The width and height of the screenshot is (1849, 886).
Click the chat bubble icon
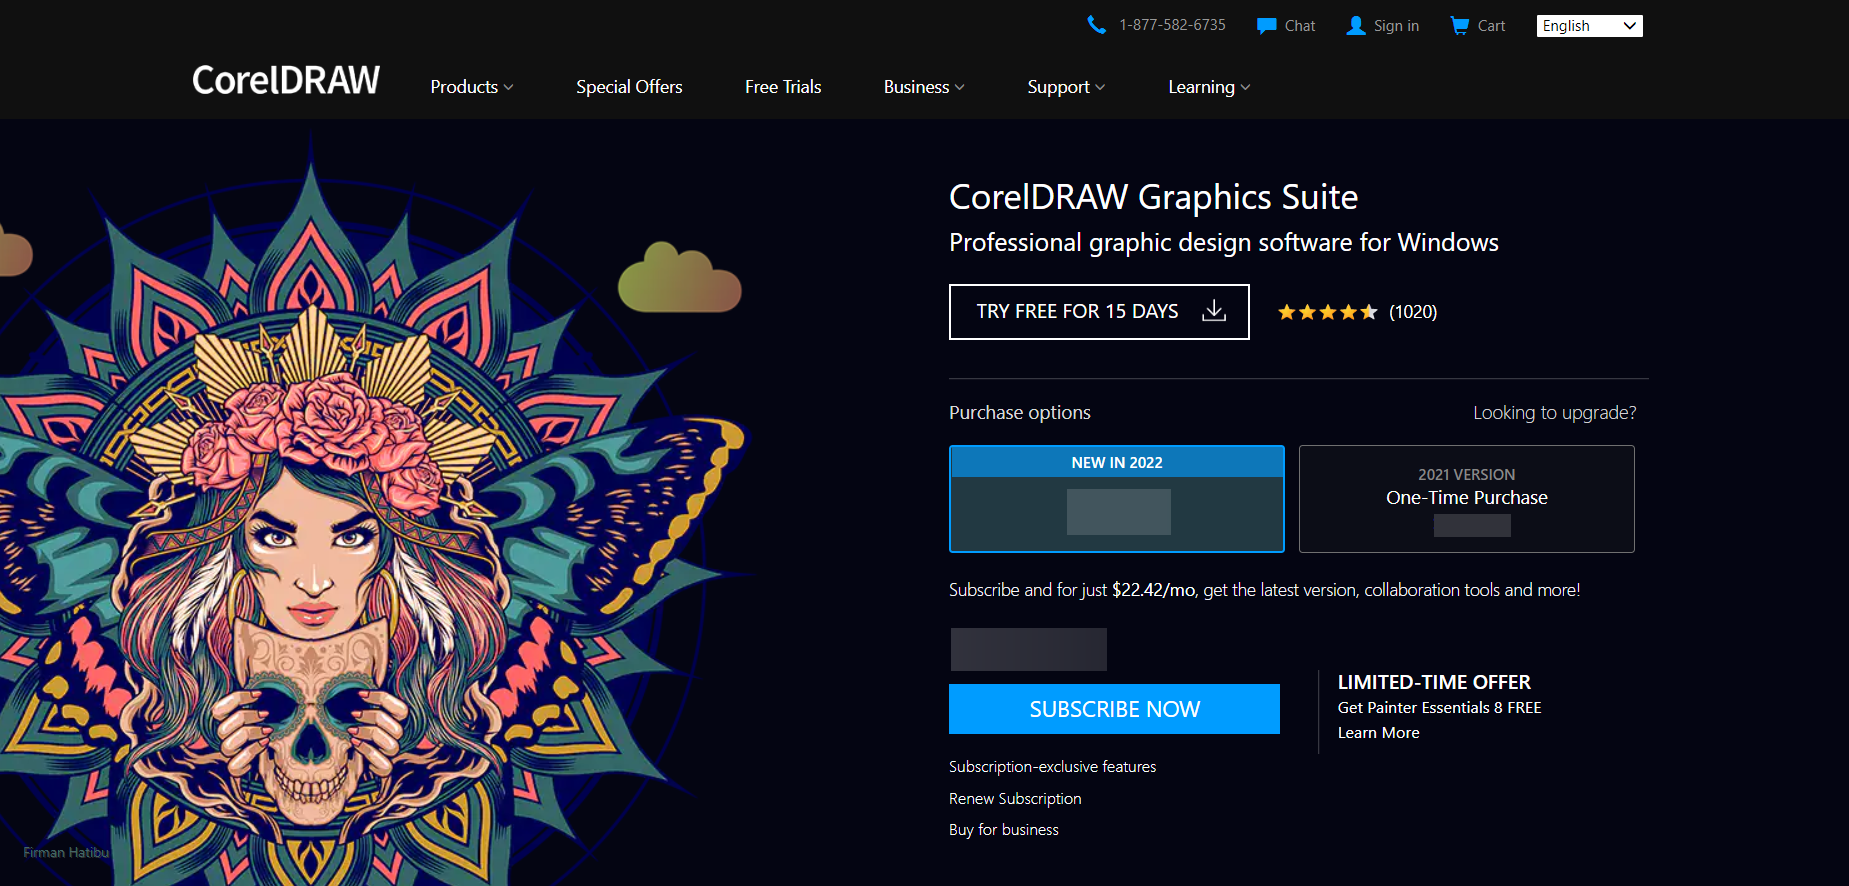tap(1266, 26)
